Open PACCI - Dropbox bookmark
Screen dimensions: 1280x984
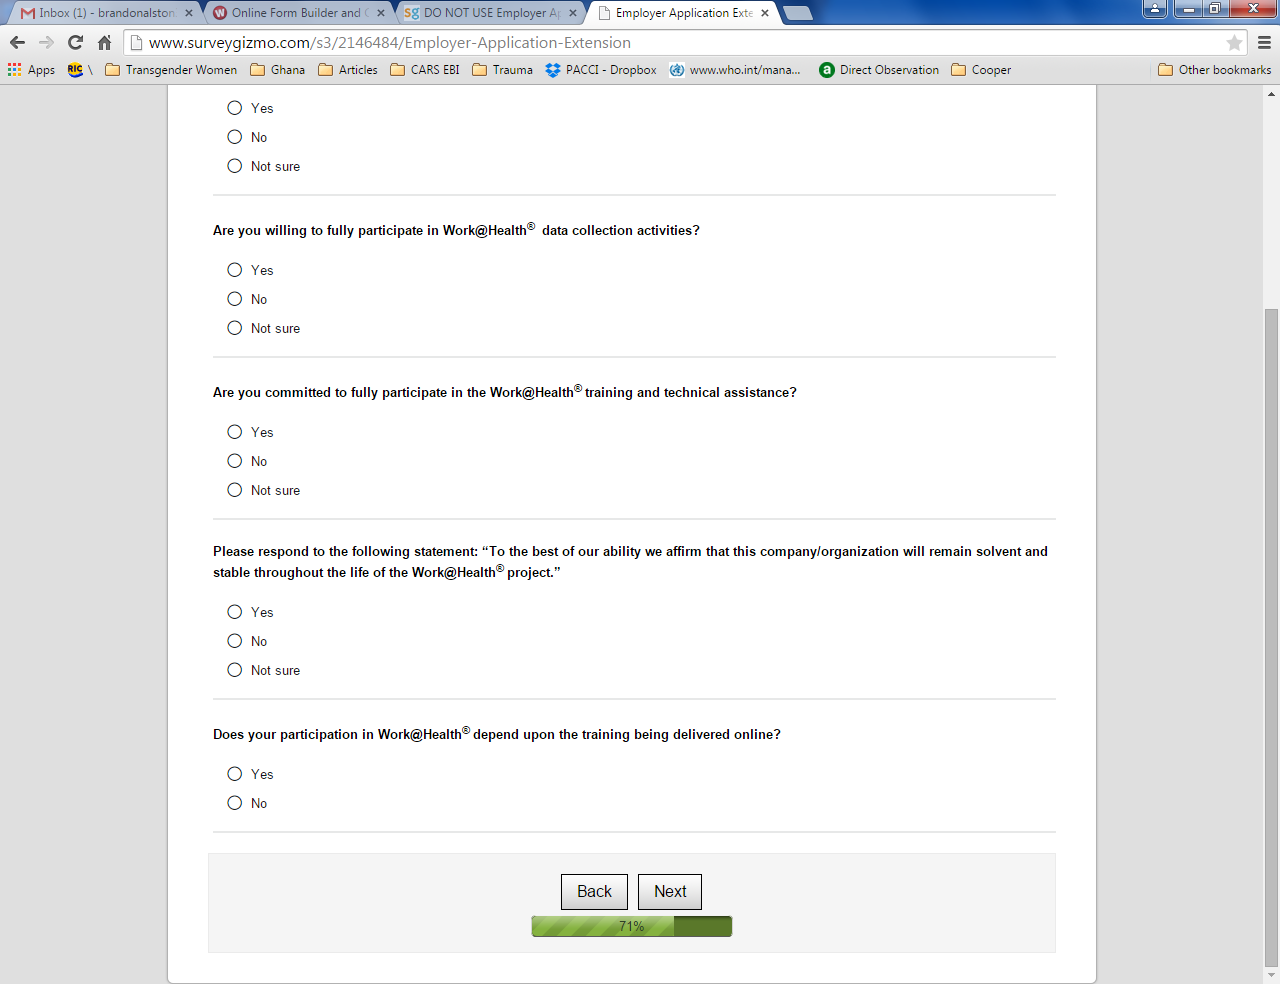[601, 70]
